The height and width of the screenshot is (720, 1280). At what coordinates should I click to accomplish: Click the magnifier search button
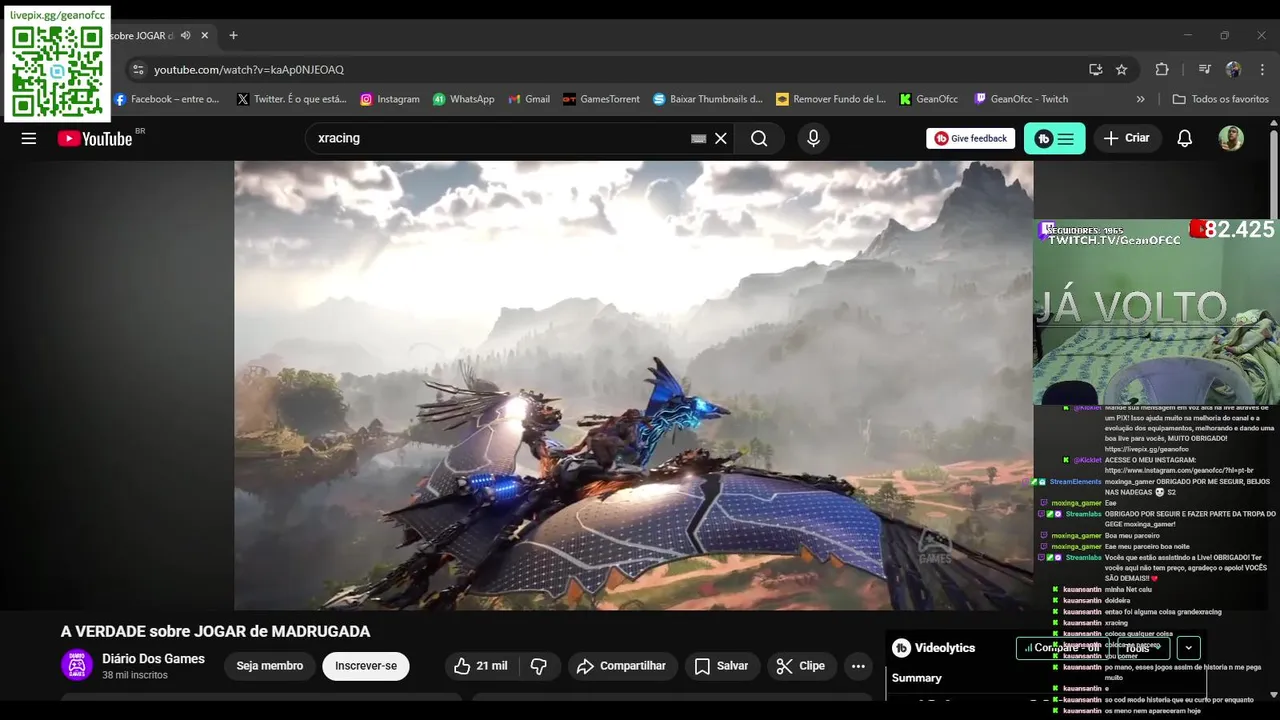tap(760, 138)
